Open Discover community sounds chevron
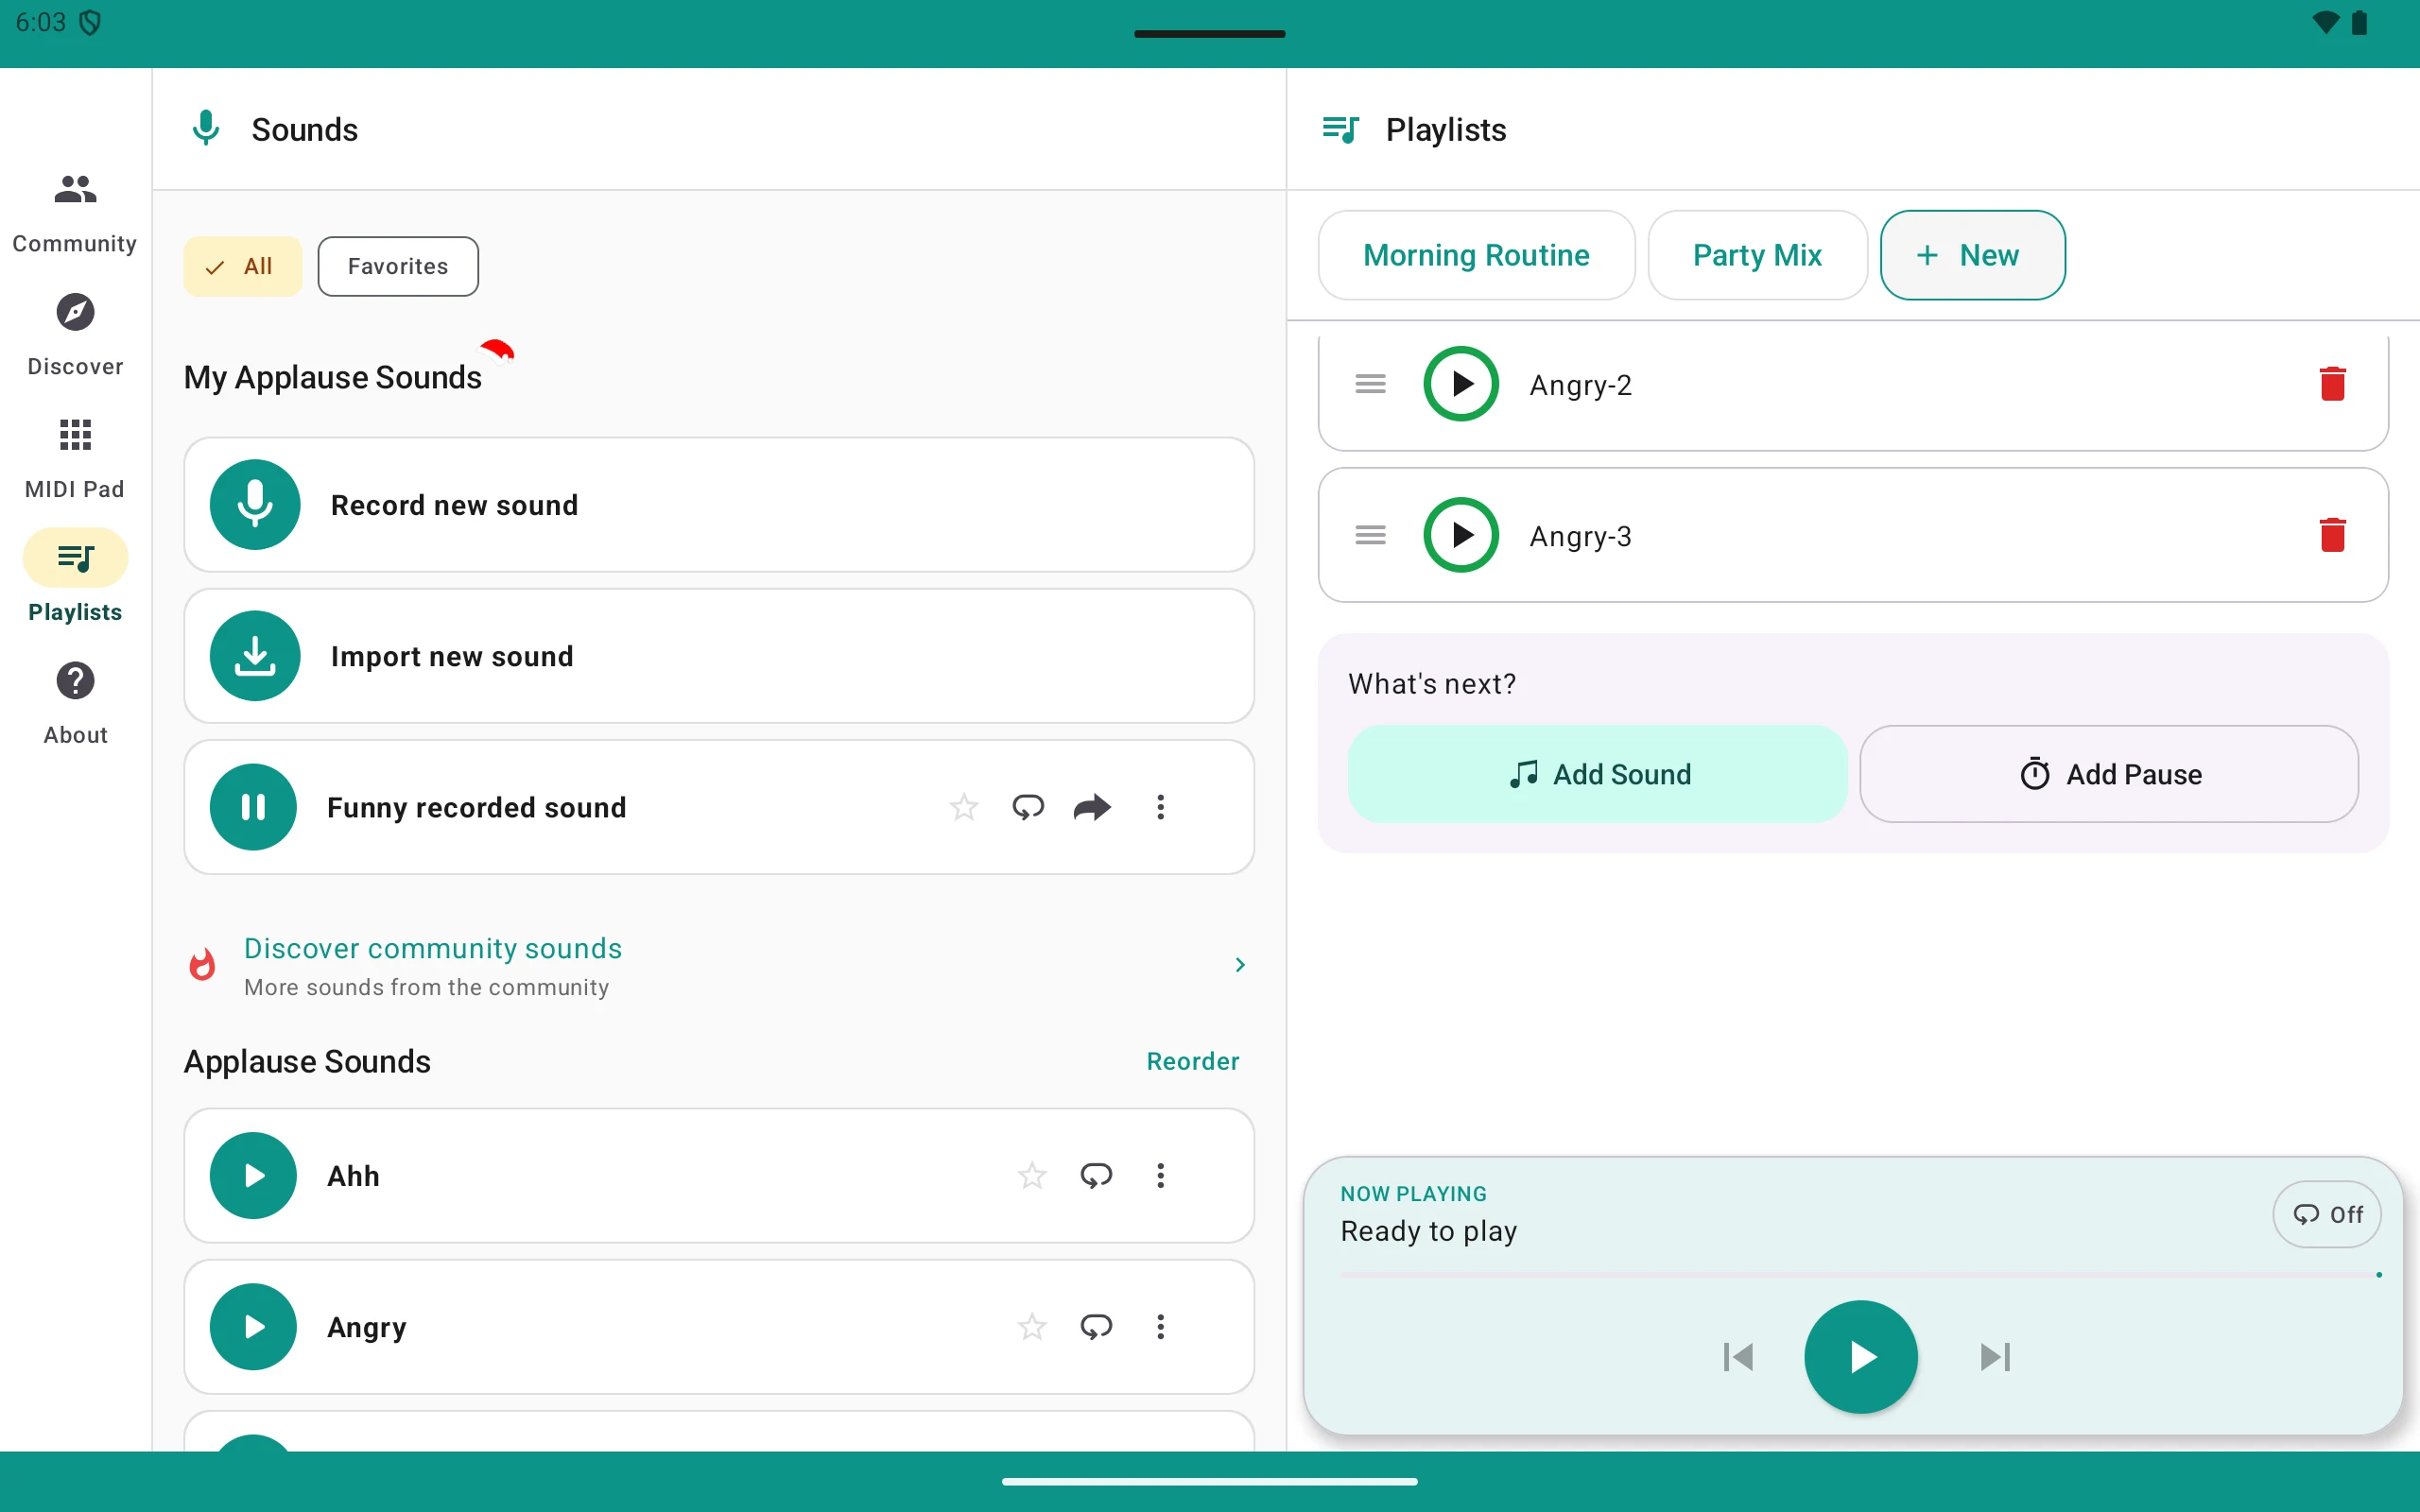Screen dimensions: 2420x1512 pos(1240,965)
